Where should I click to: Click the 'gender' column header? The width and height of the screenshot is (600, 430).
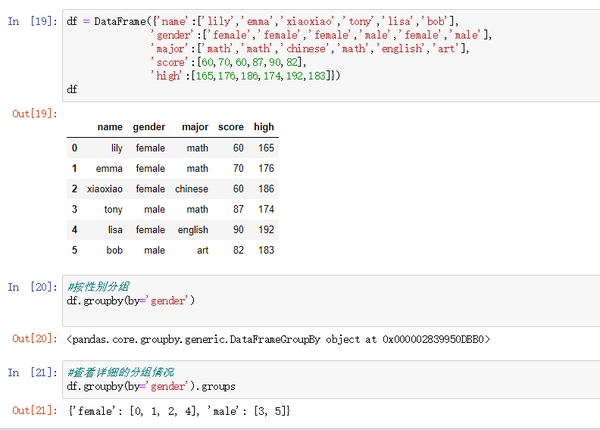[x=149, y=127]
